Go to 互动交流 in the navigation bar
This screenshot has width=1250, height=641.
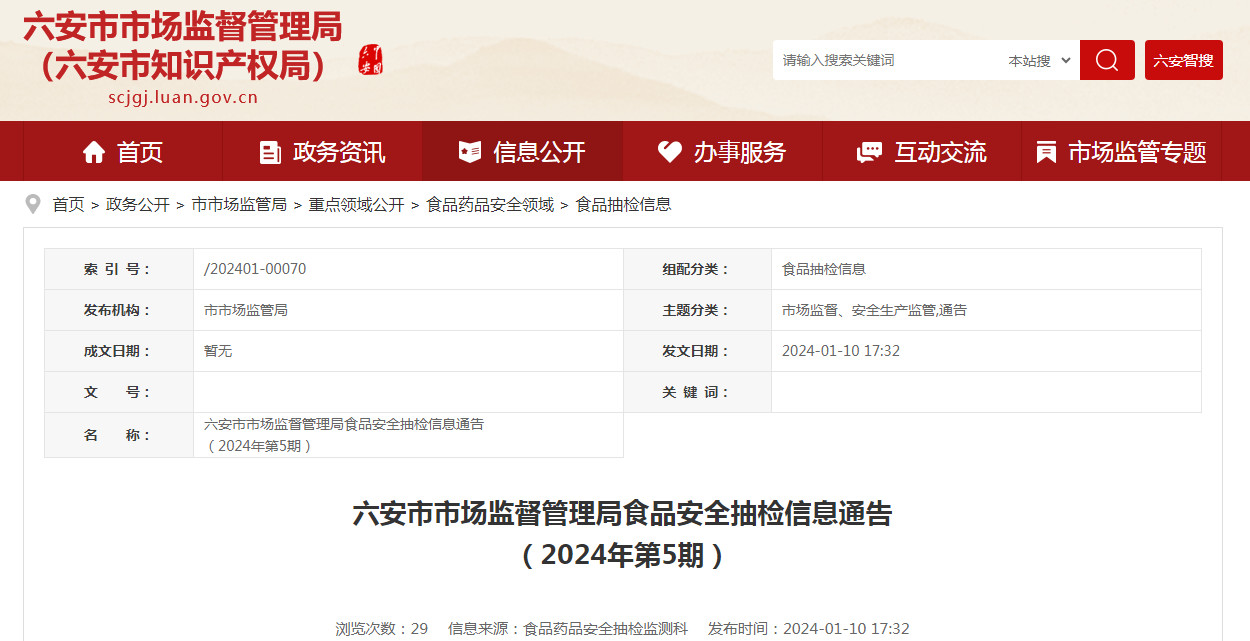939,152
